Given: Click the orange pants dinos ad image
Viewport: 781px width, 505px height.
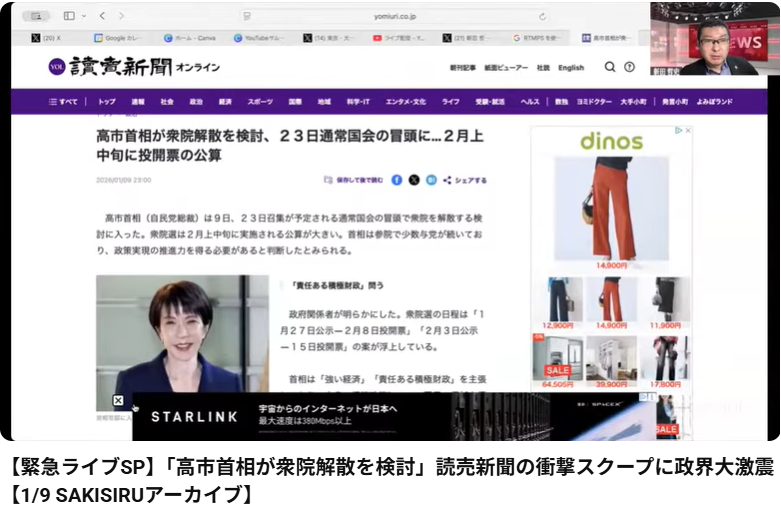Looking at the screenshot, I should pos(610,210).
